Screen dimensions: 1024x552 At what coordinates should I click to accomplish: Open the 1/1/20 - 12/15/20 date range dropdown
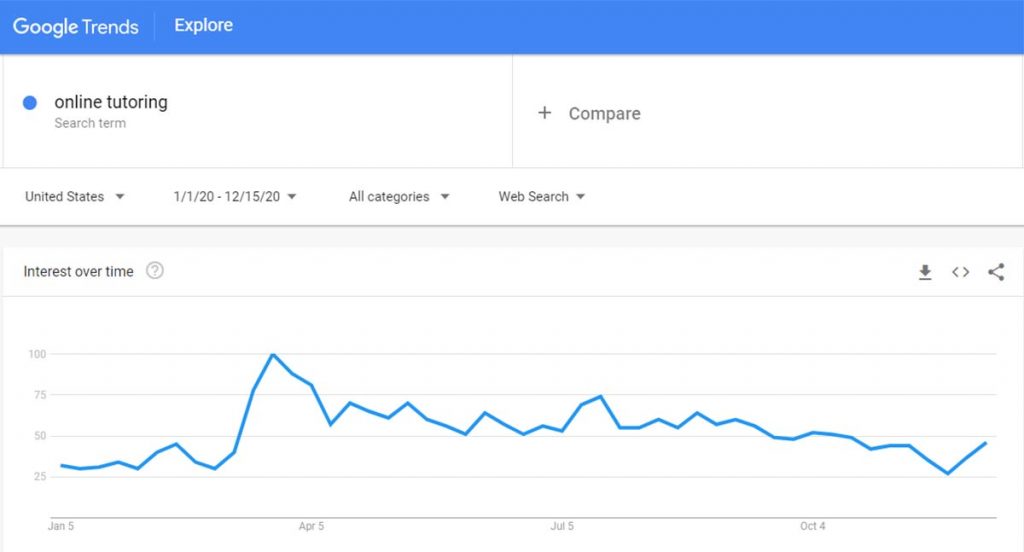[234, 197]
